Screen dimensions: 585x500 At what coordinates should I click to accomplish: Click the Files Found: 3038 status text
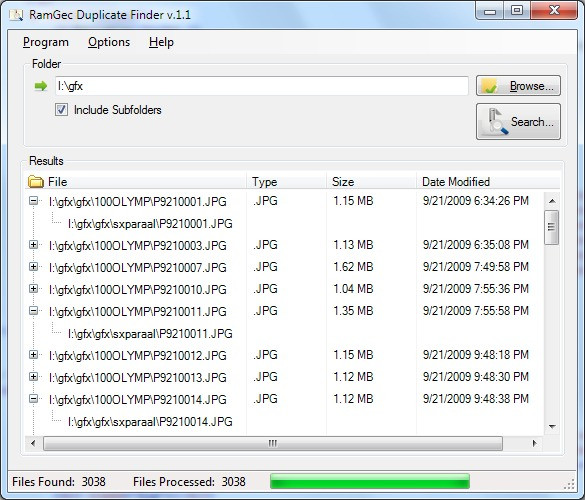coord(59,482)
